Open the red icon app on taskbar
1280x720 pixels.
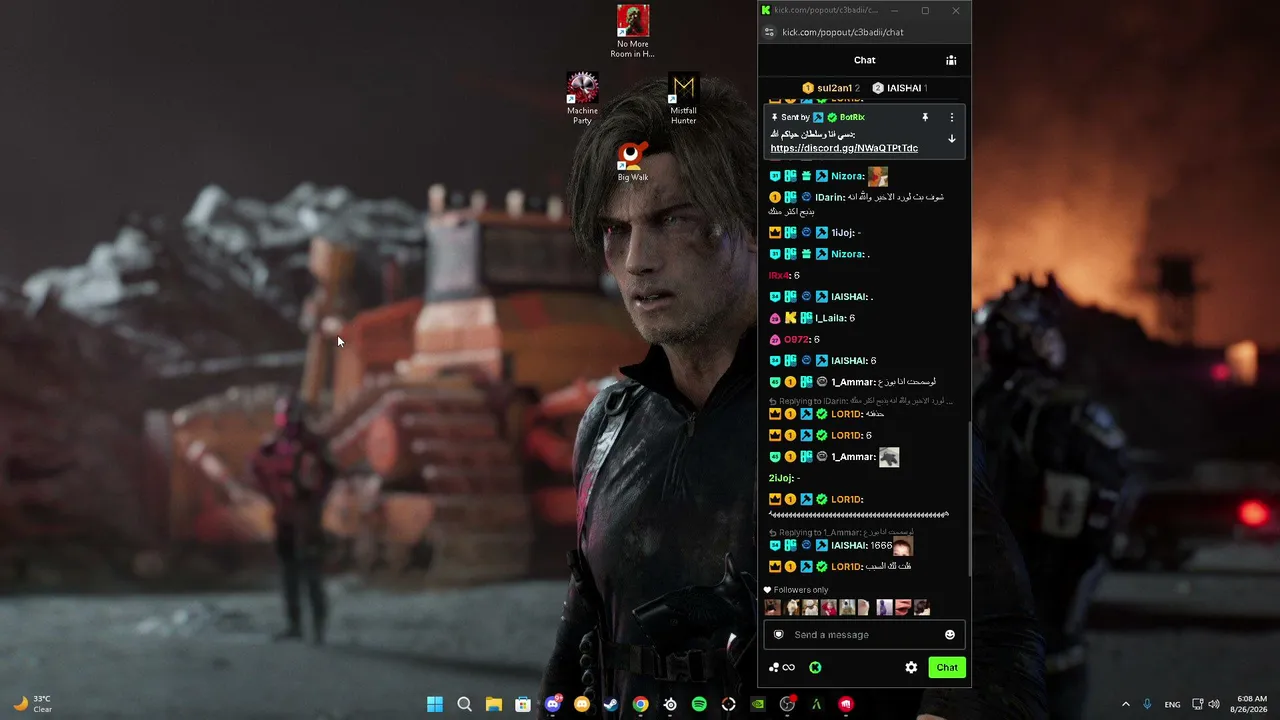click(846, 704)
